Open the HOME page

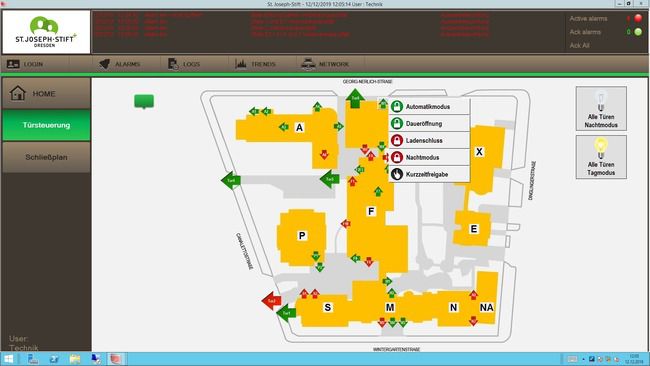pos(46,94)
